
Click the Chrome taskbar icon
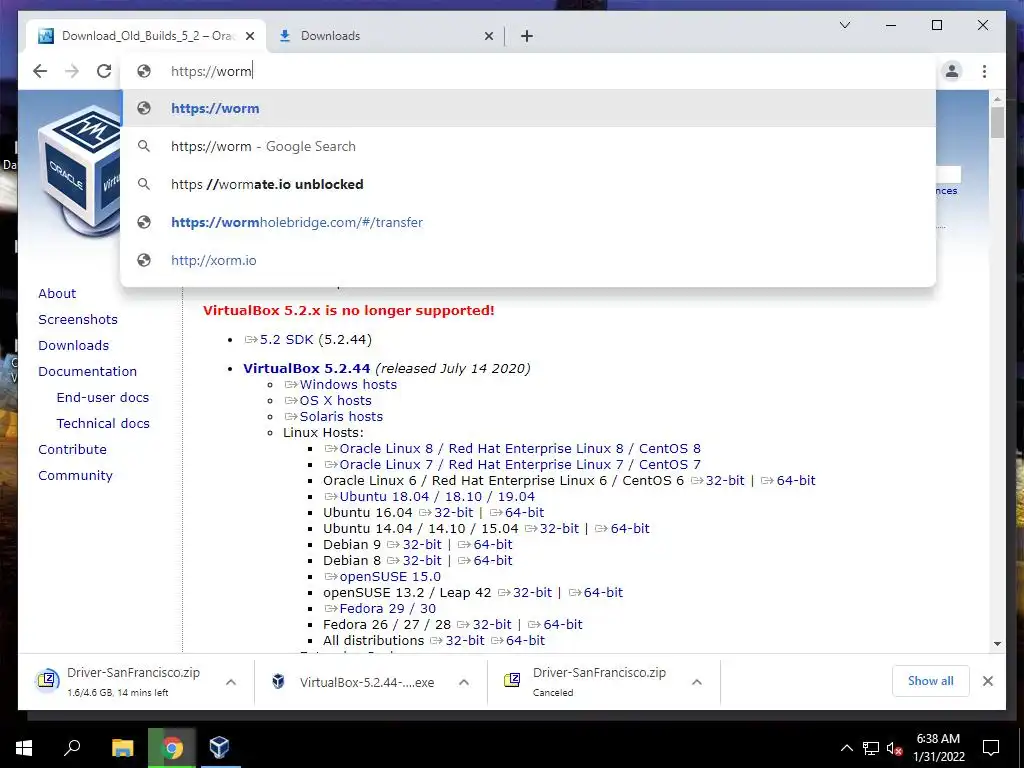point(172,747)
